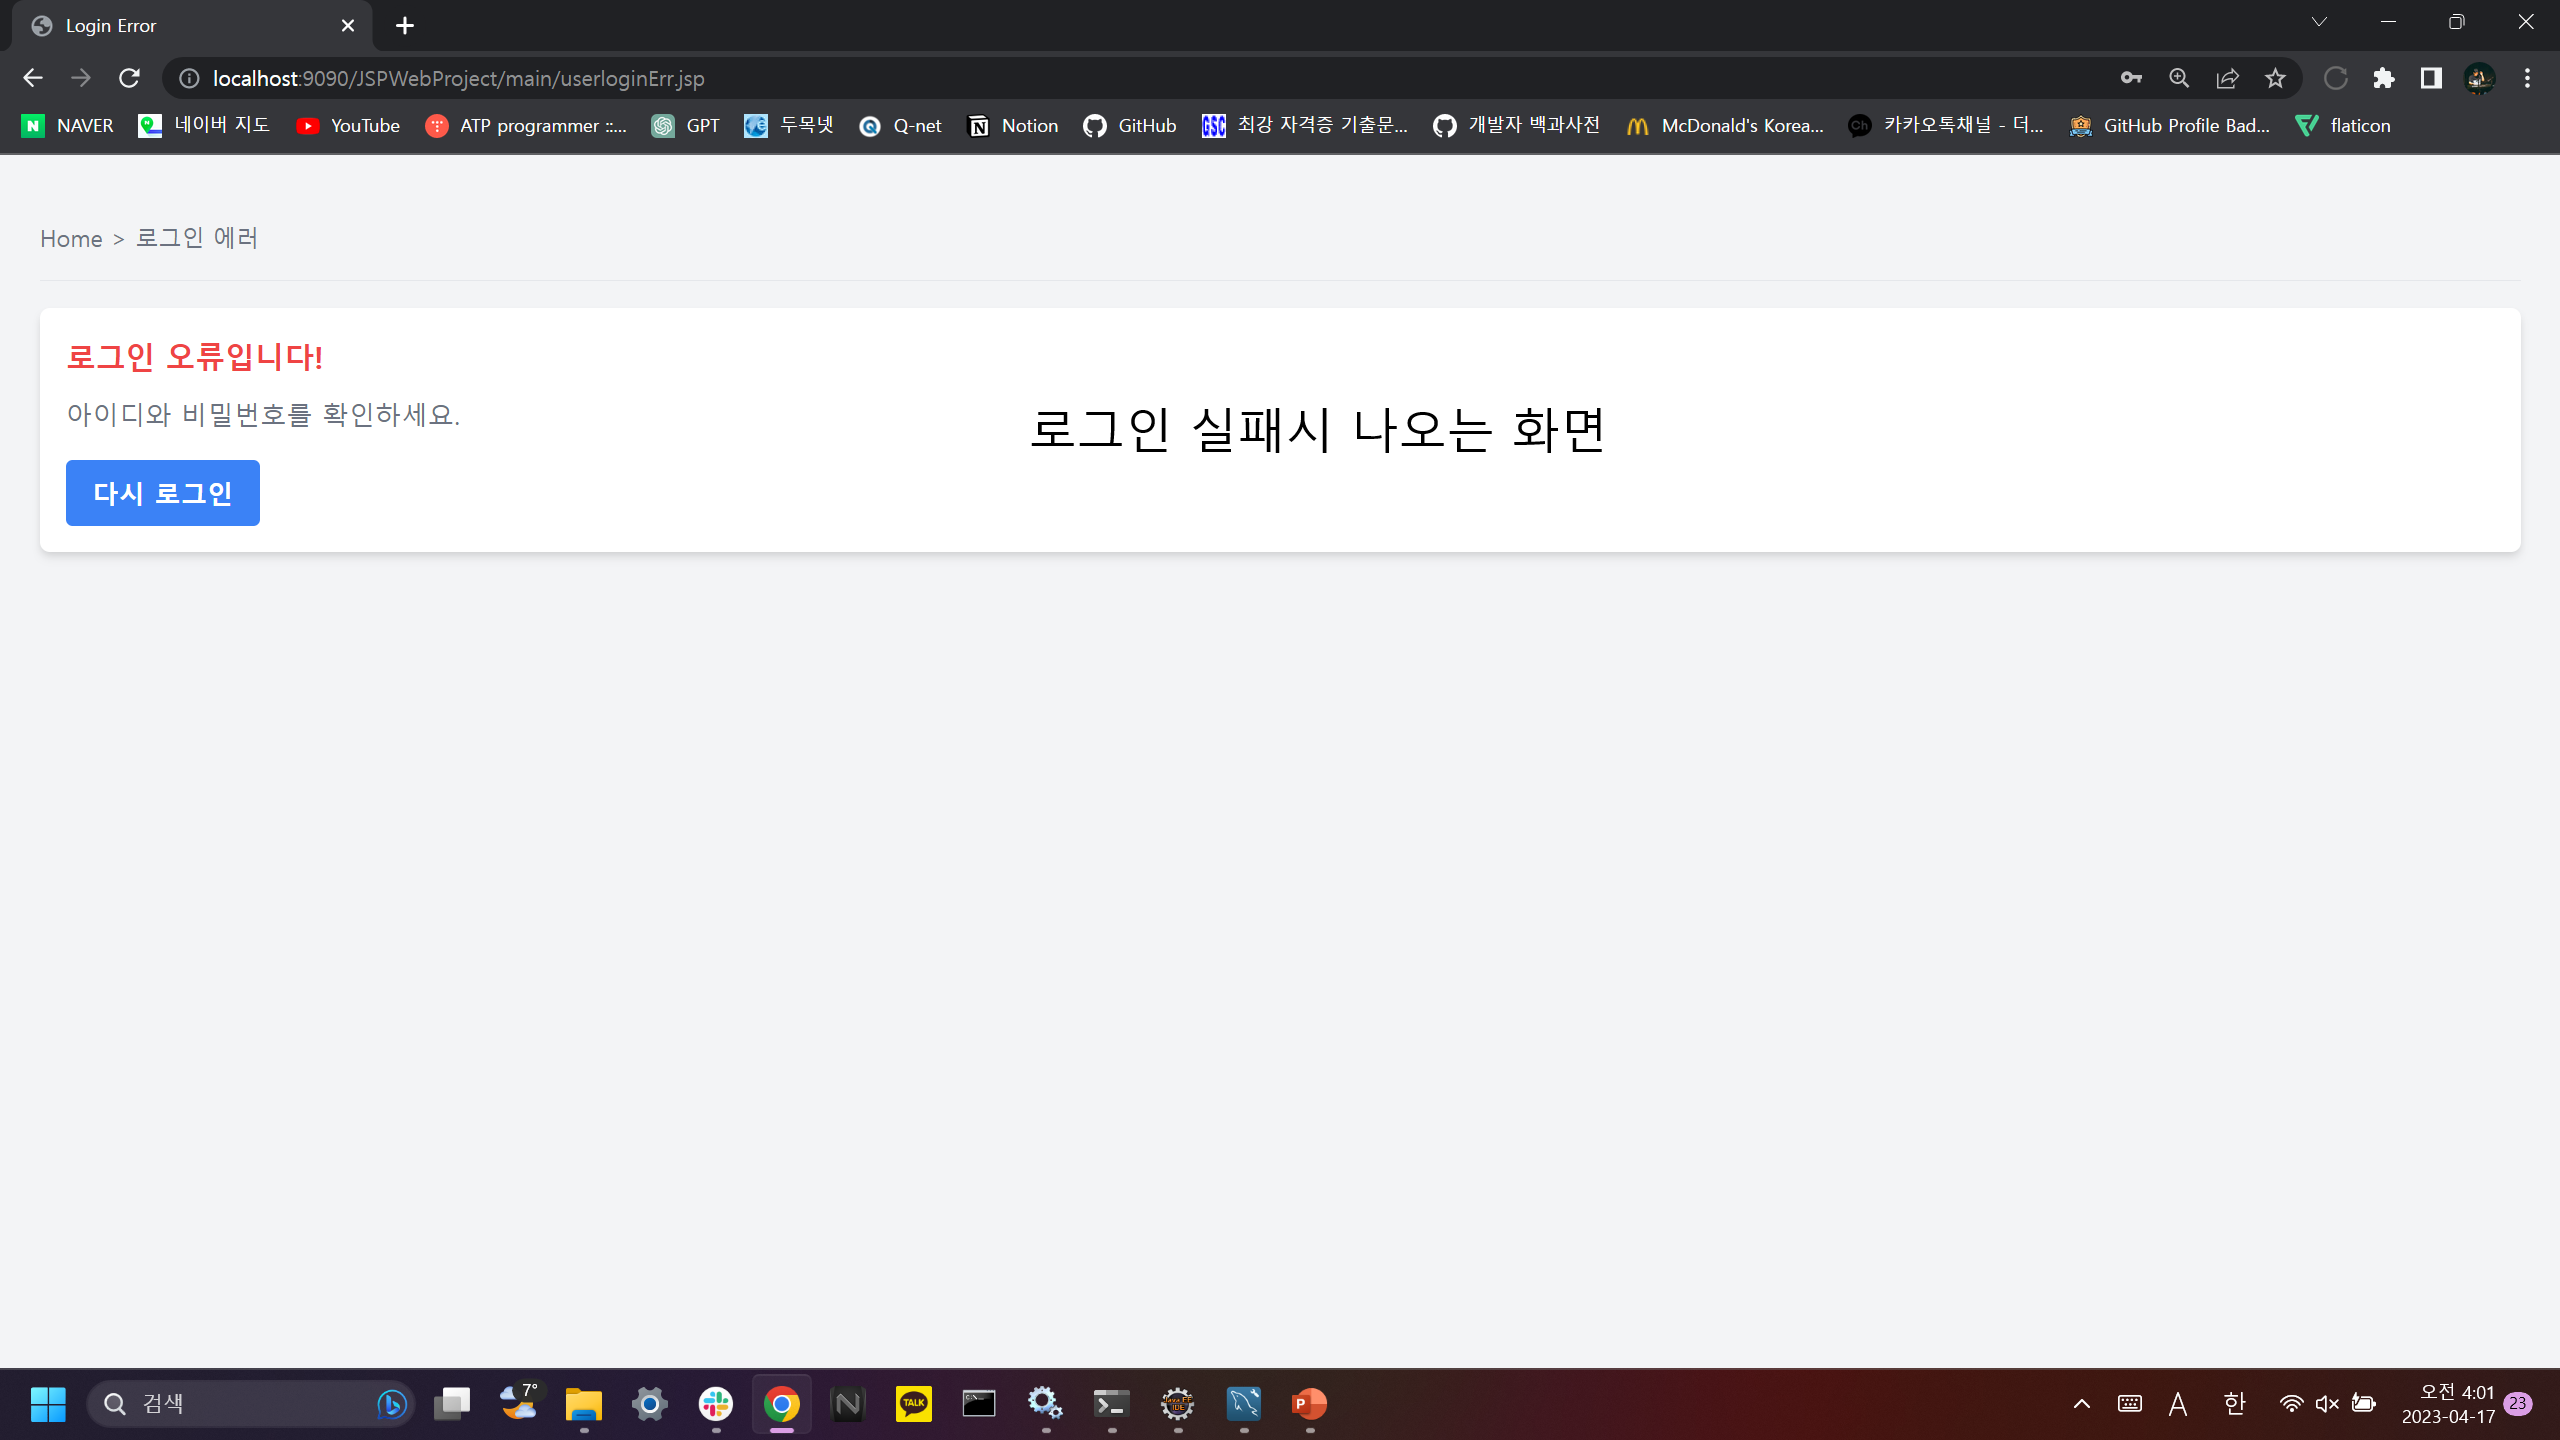Open the Chrome three-dot menu
Screen dimensions: 2560x1440
tap(2527, 78)
